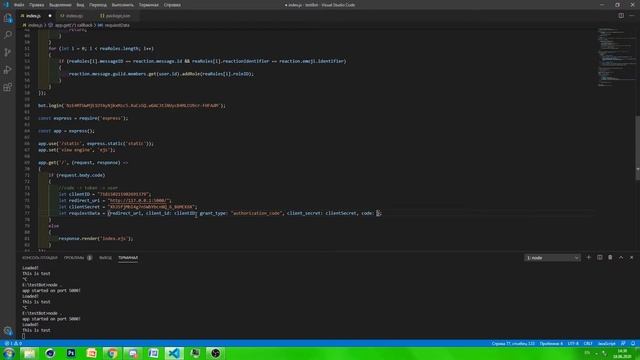Click feedback icon in status bar
This screenshot has height=360, width=640.
click(623, 343)
